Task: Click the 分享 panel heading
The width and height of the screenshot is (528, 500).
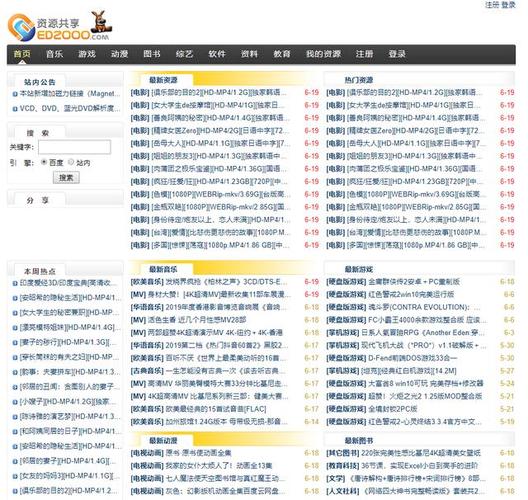Action: pyautogui.click(x=38, y=200)
